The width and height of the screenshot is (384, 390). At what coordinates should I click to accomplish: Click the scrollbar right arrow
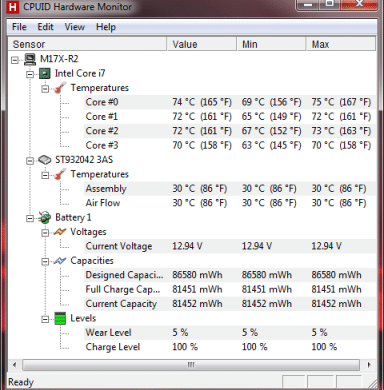pyautogui.click(x=369, y=365)
